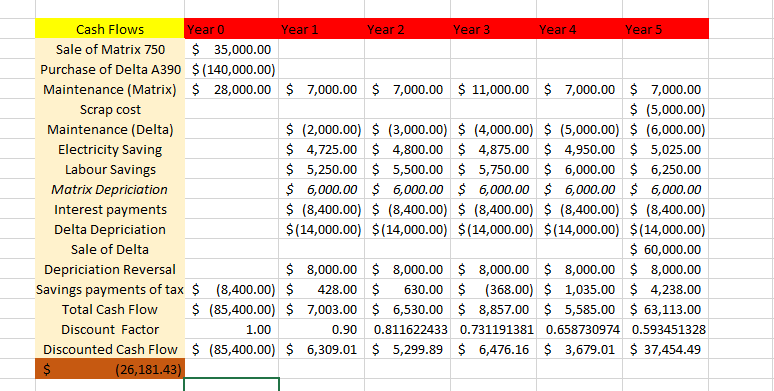Click the Year 1 column header
The width and height of the screenshot is (774, 391).
[321, 29]
